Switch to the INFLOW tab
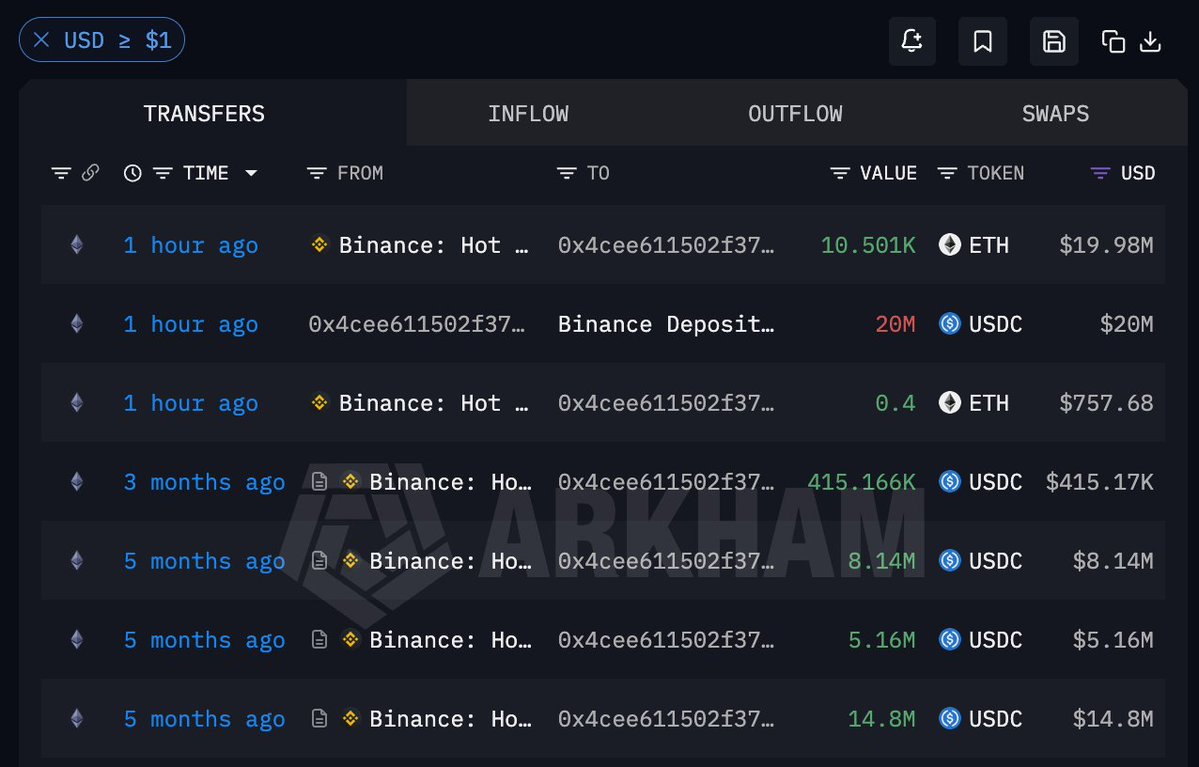1199x767 pixels. 528,113
